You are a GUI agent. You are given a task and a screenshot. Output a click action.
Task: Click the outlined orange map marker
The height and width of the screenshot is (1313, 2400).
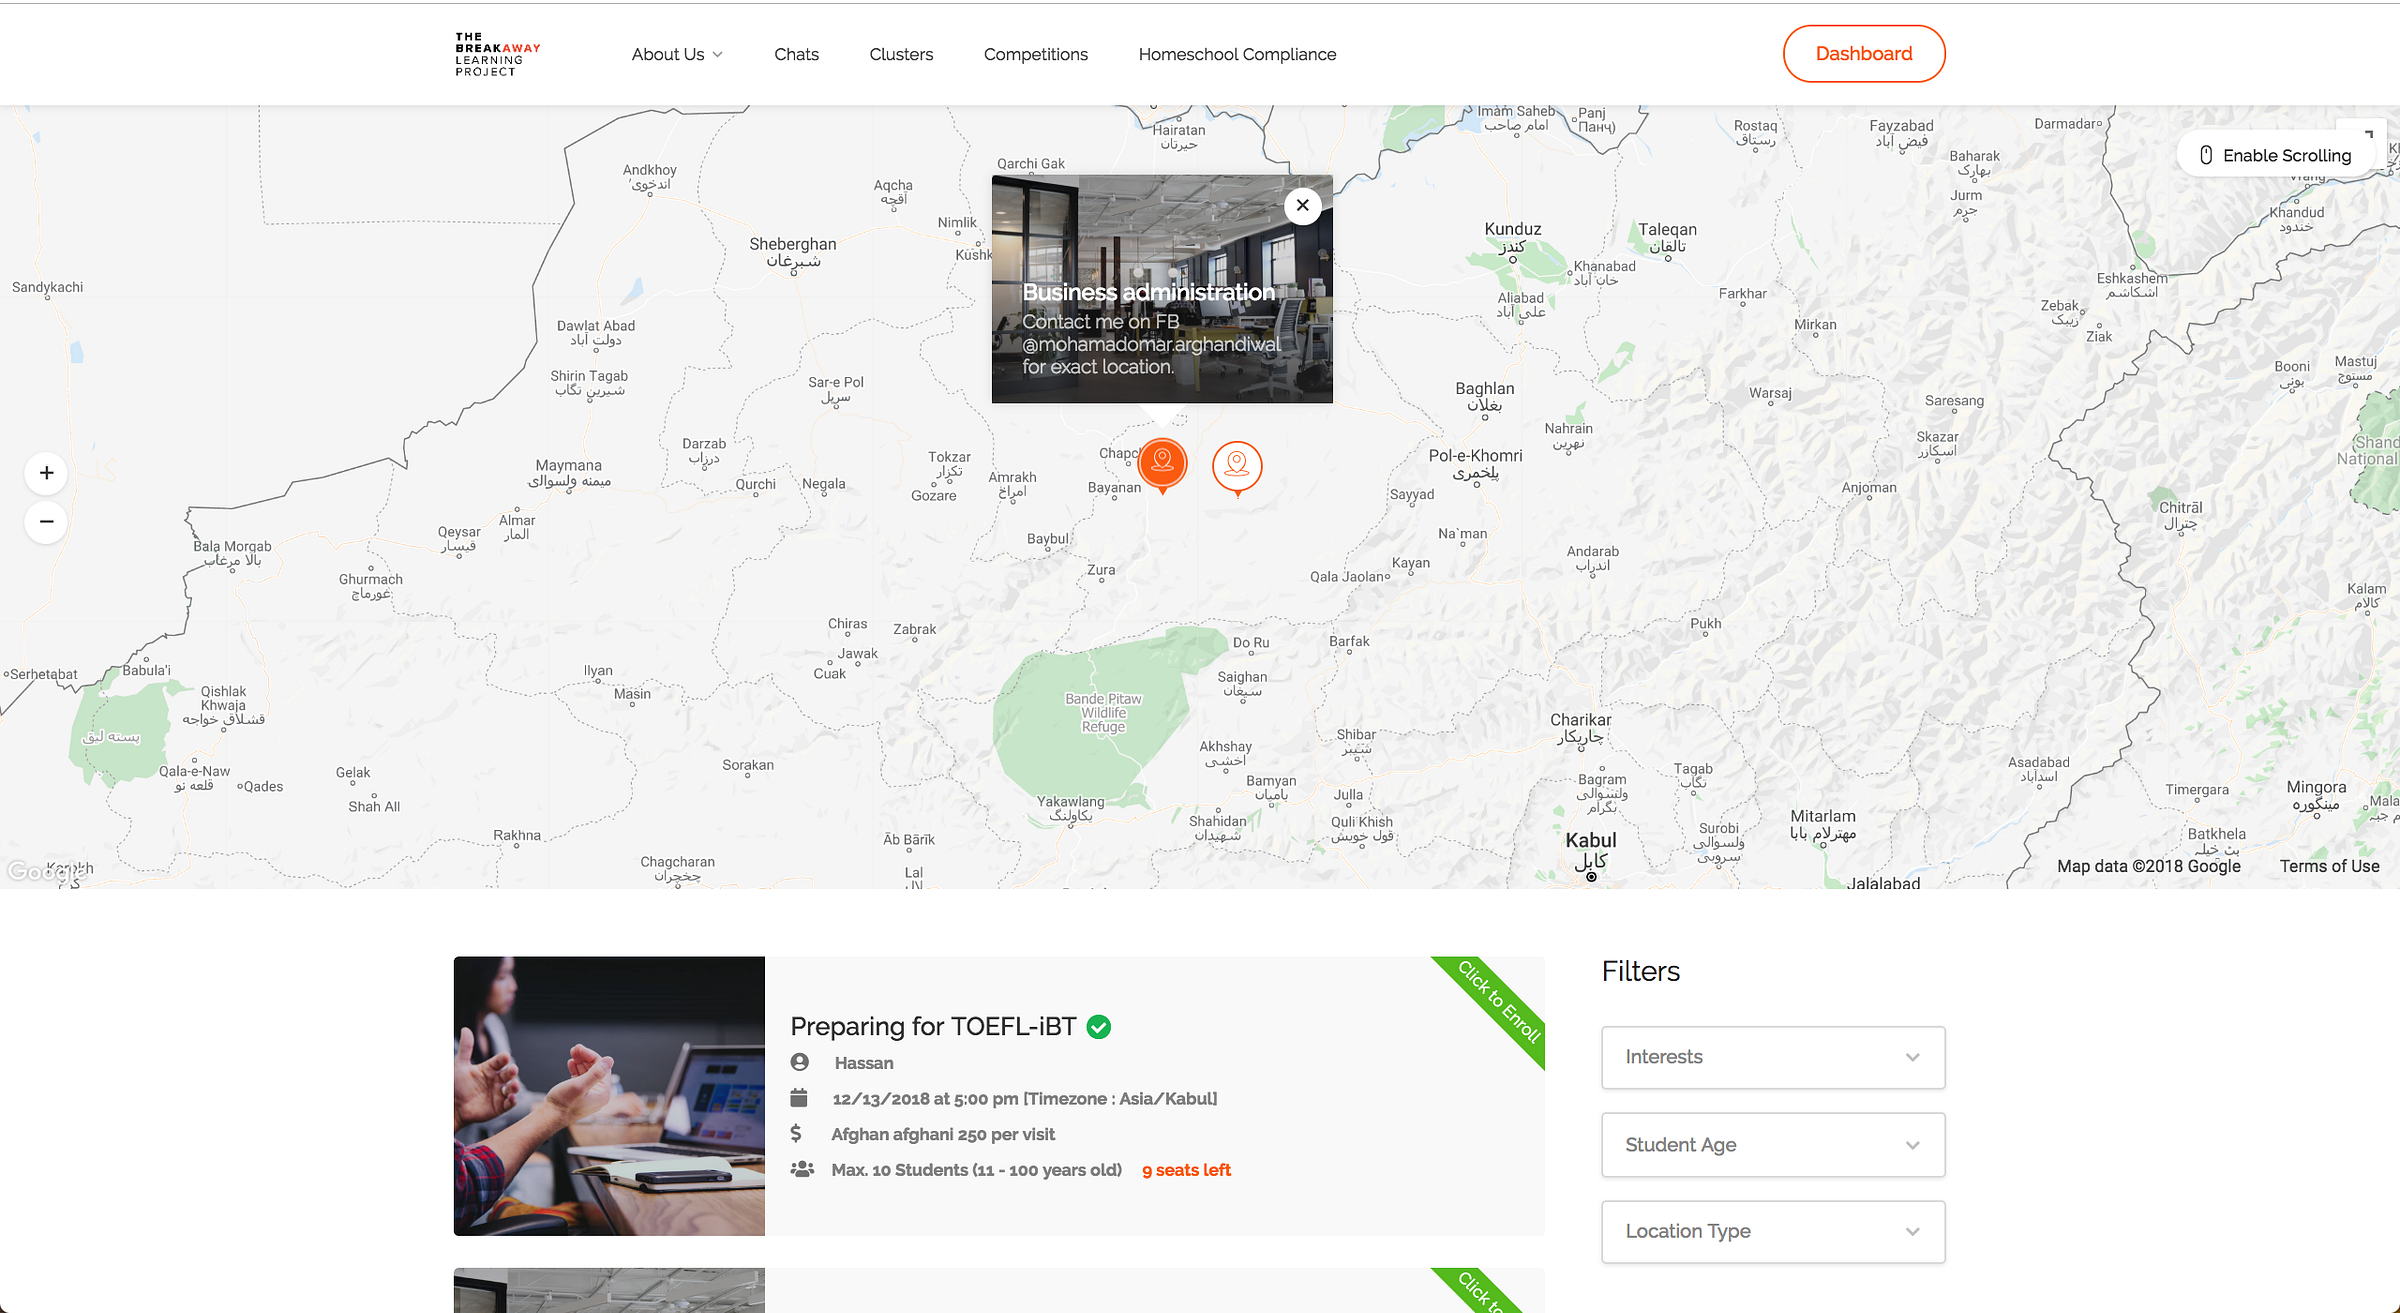pos(1237,466)
